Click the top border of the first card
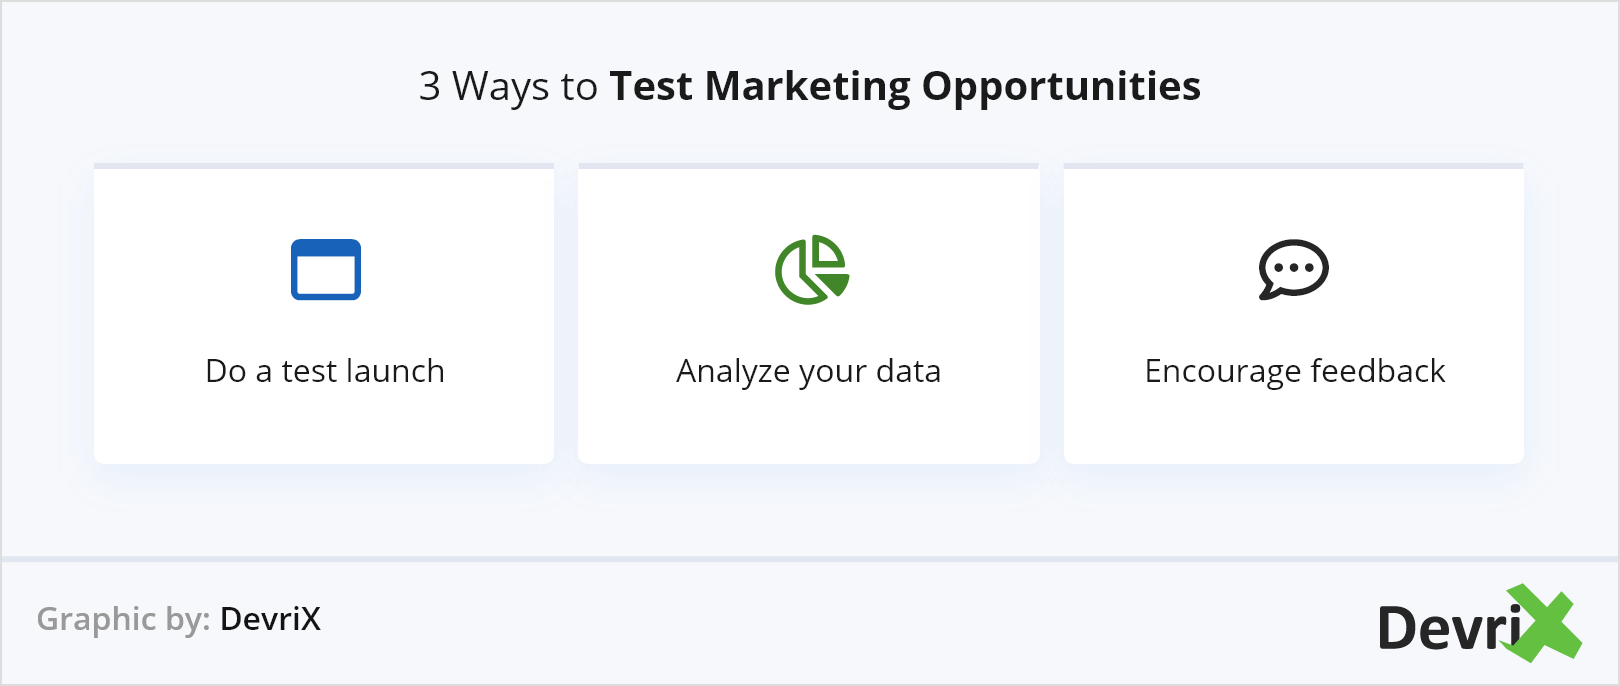The image size is (1620, 686). tap(324, 166)
